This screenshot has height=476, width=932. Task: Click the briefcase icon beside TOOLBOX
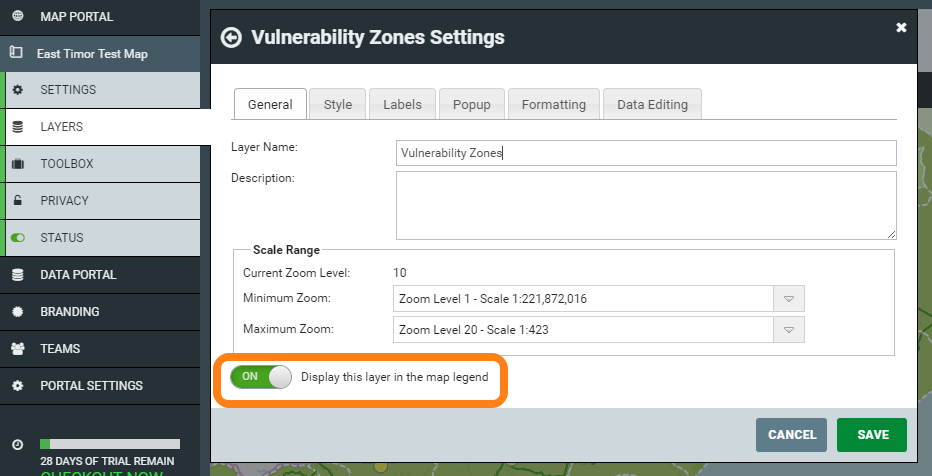click(x=18, y=163)
